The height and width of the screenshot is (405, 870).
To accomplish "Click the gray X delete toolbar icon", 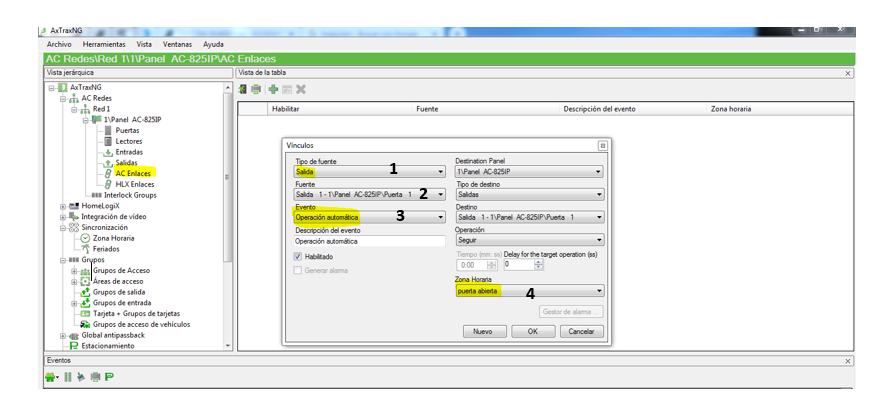I will click(x=301, y=89).
